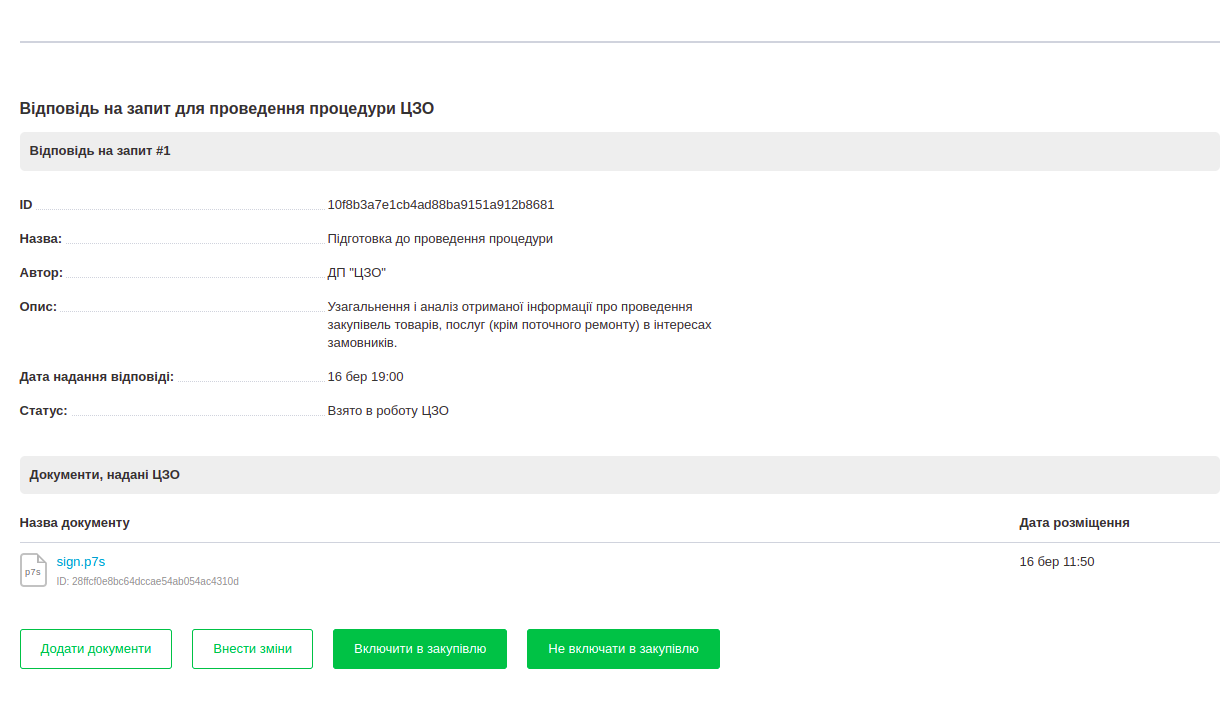Click the author value ДП "ЦЗО"
Screen dimensions: 1227x715
pos(357,273)
